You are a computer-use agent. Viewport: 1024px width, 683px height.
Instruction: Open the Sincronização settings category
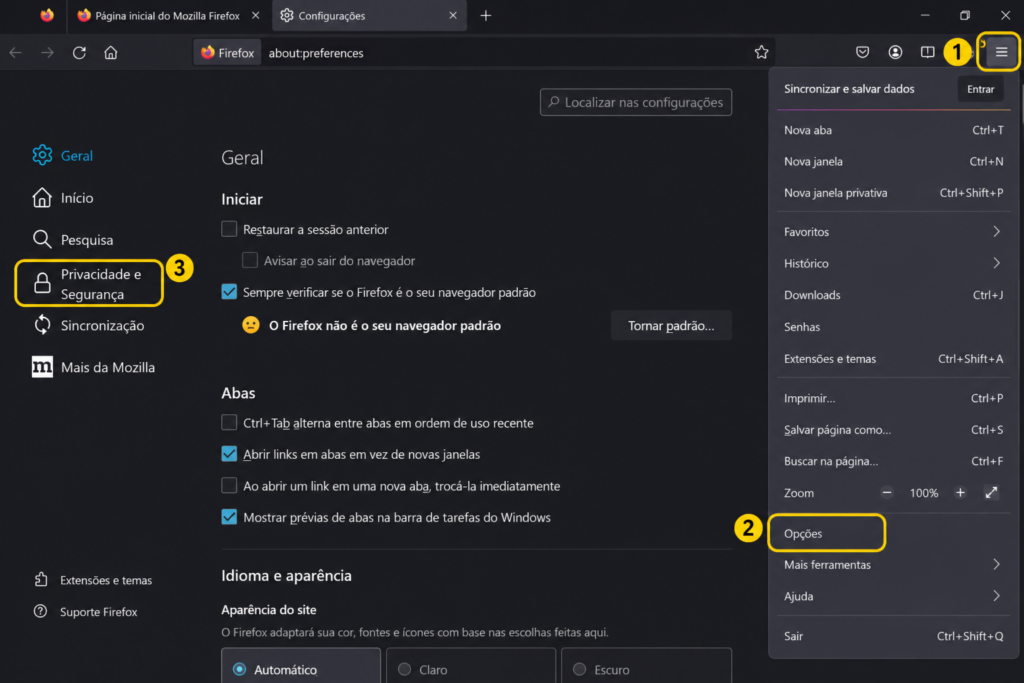(89, 325)
